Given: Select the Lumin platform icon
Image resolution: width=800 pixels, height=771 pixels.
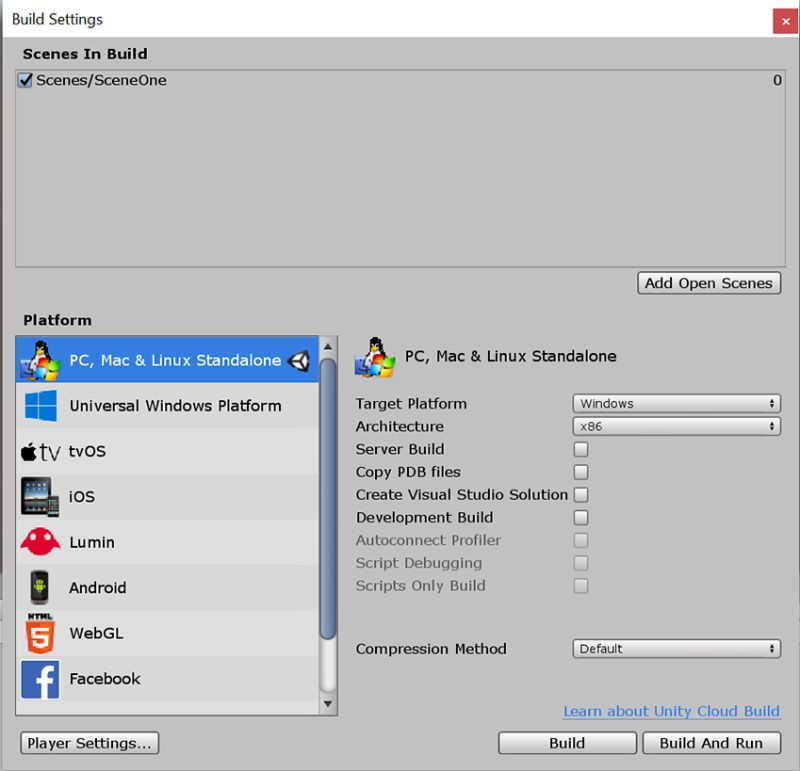Looking at the screenshot, I should [x=38, y=542].
